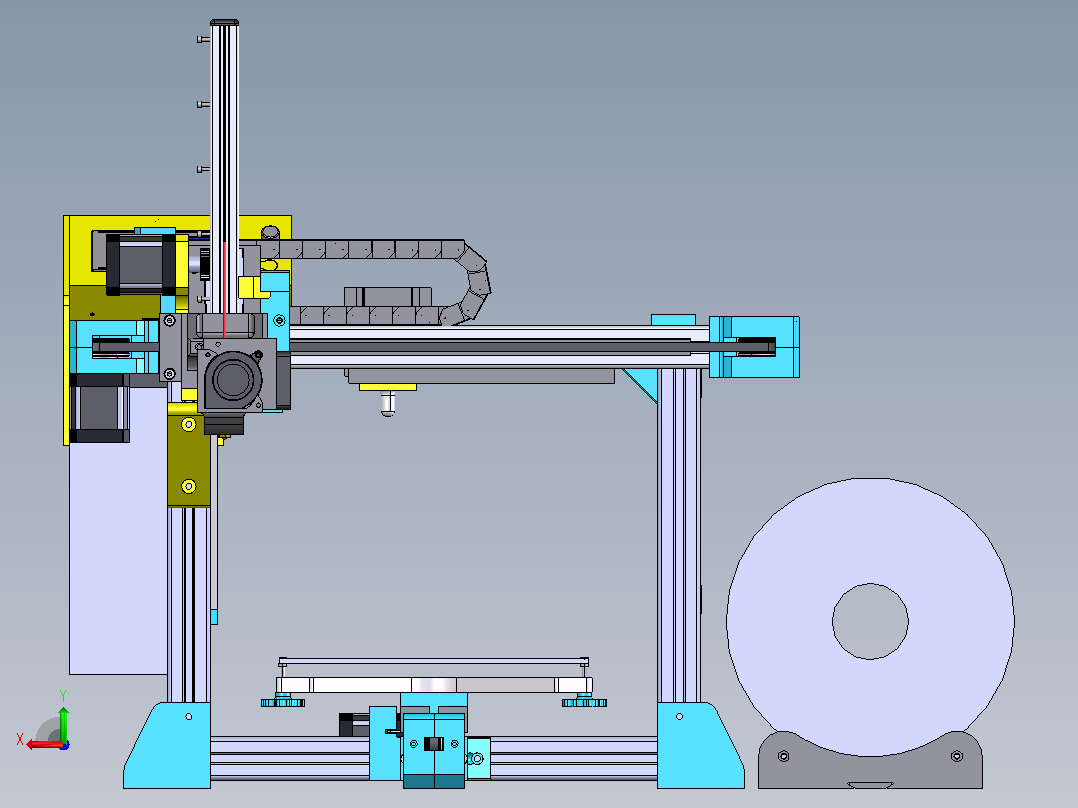Select the gray block below drag chain
1078x808 pixels.
pyautogui.click(x=388, y=296)
